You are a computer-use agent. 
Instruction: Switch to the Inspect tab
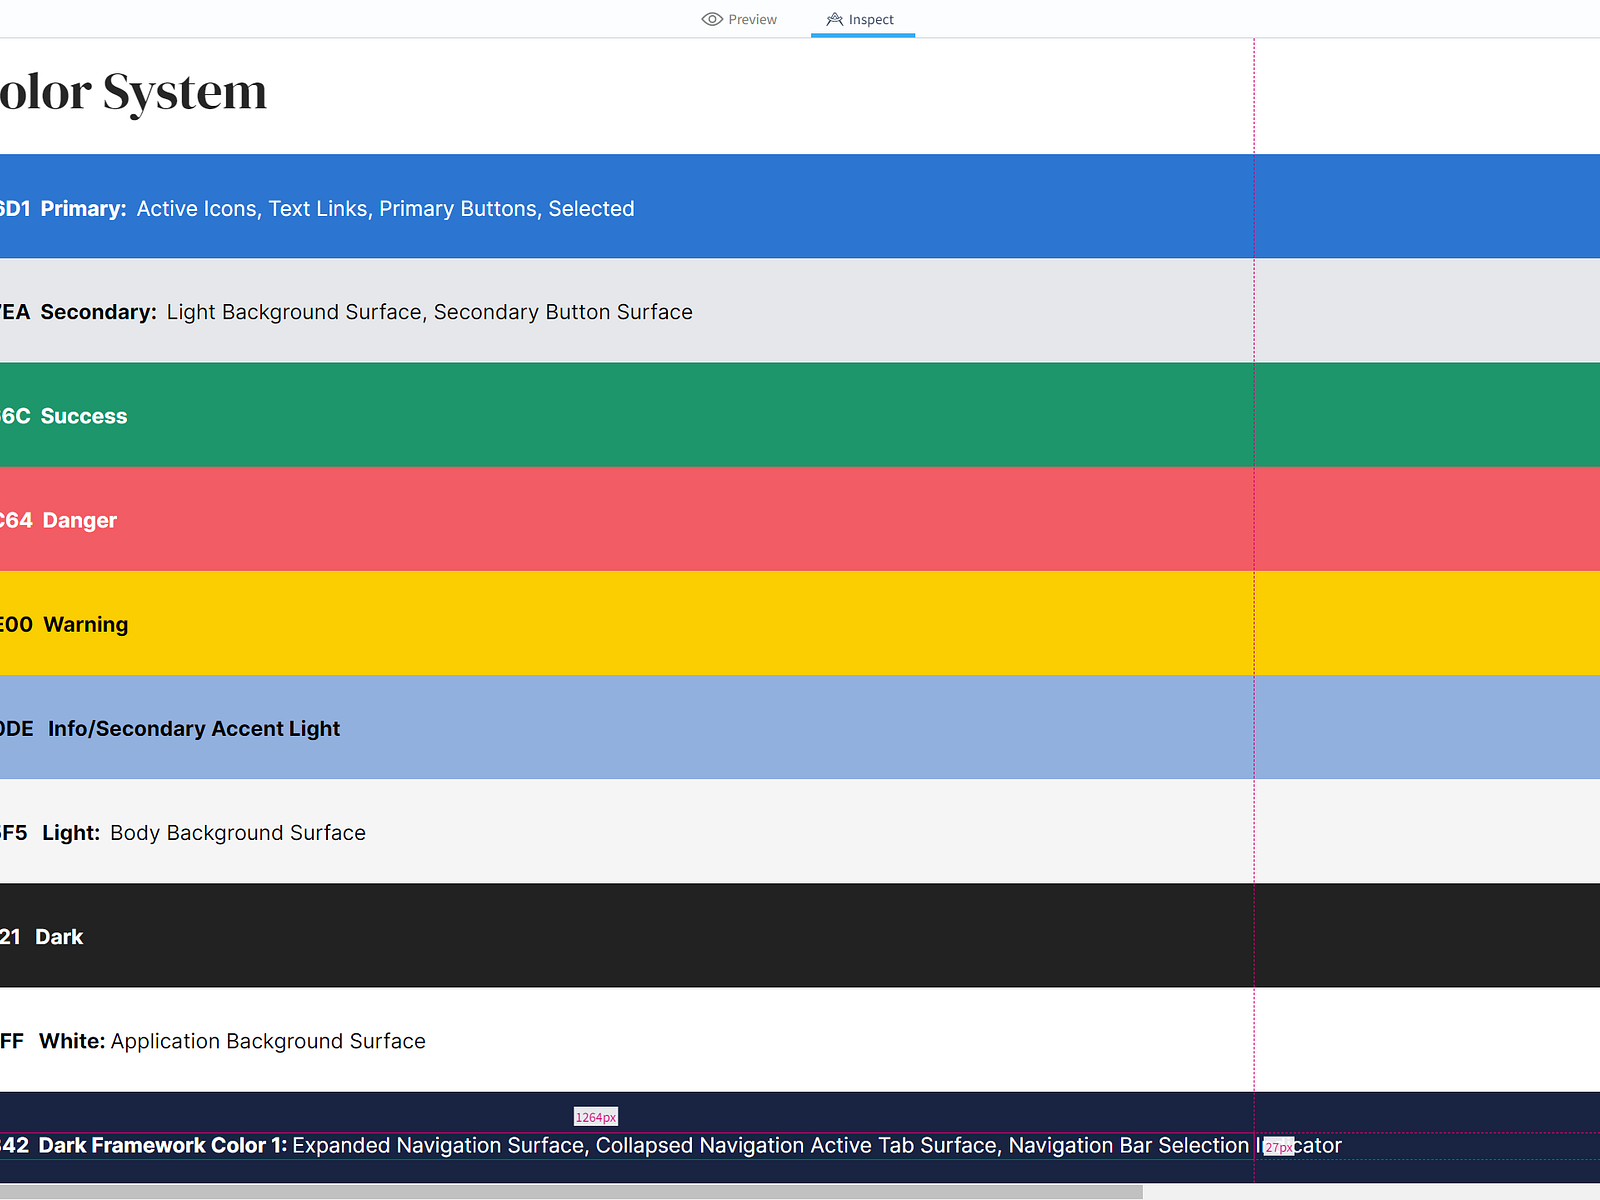coord(871,19)
